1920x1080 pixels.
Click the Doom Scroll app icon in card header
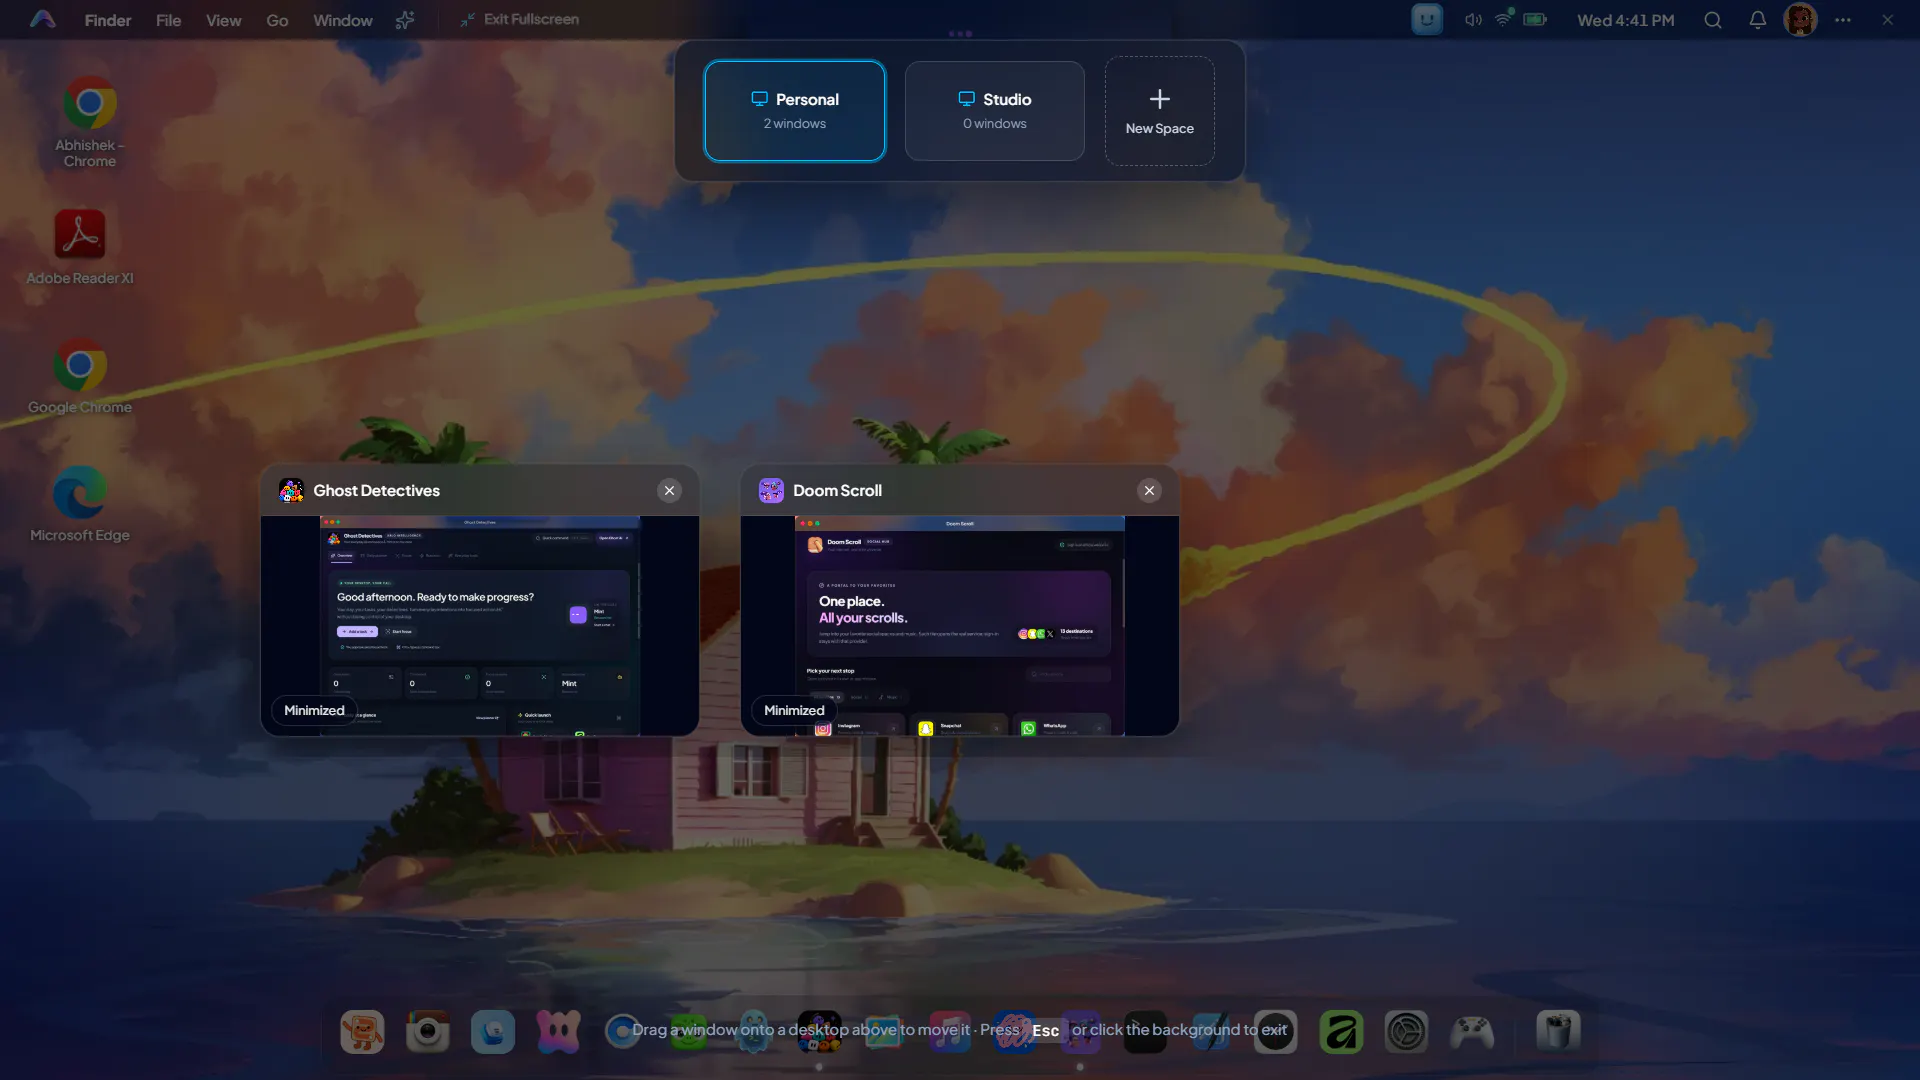point(771,490)
